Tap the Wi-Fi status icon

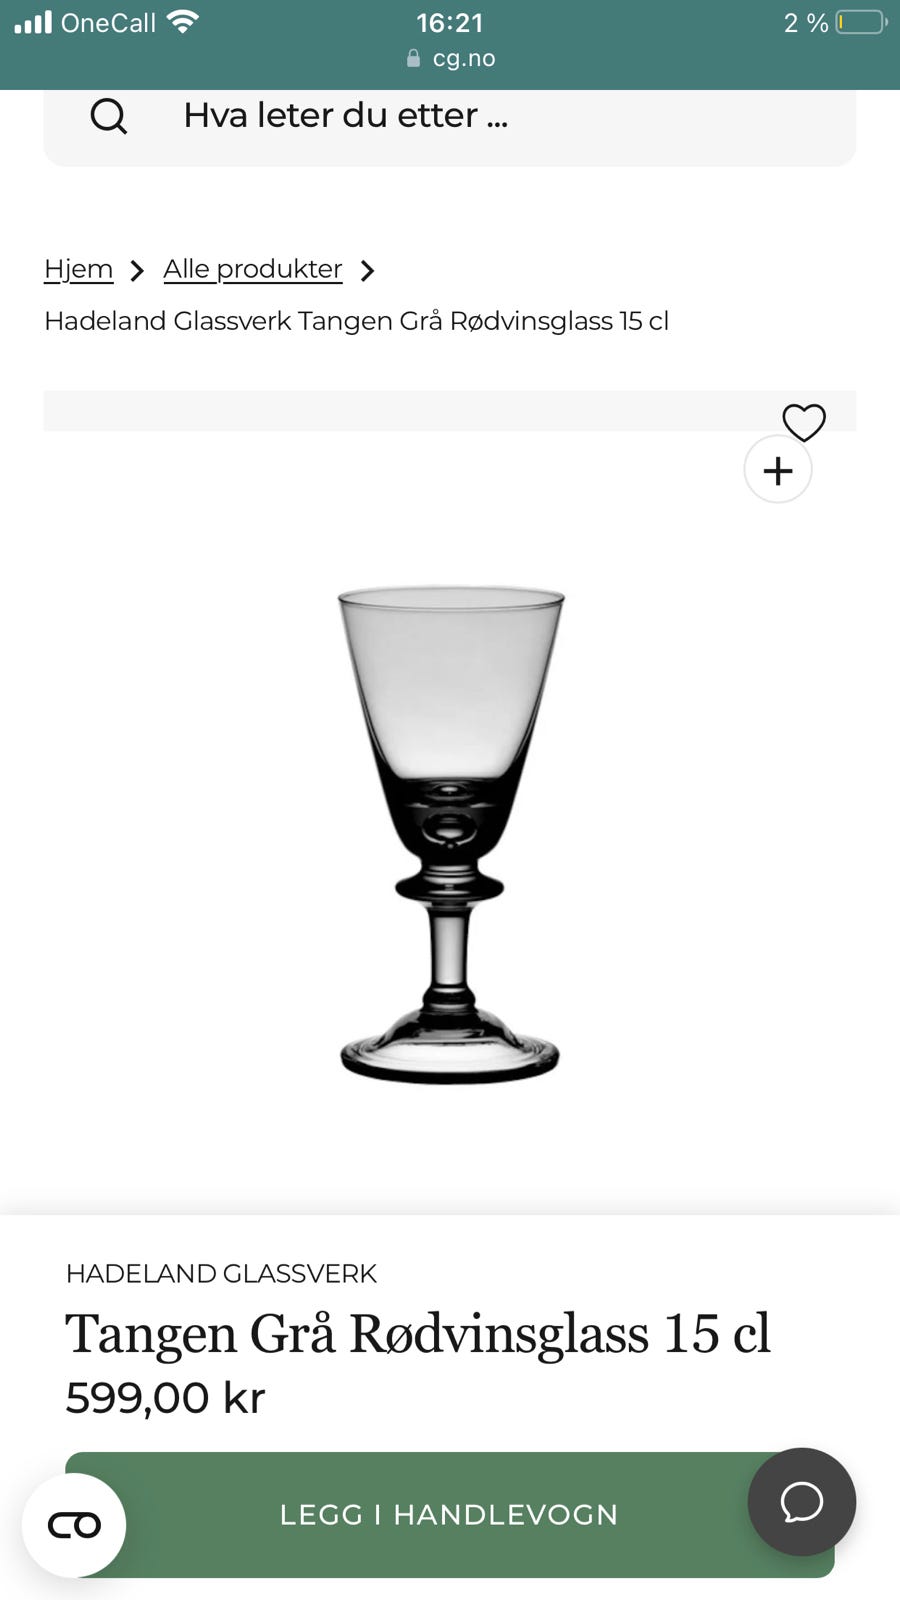tap(183, 22)
